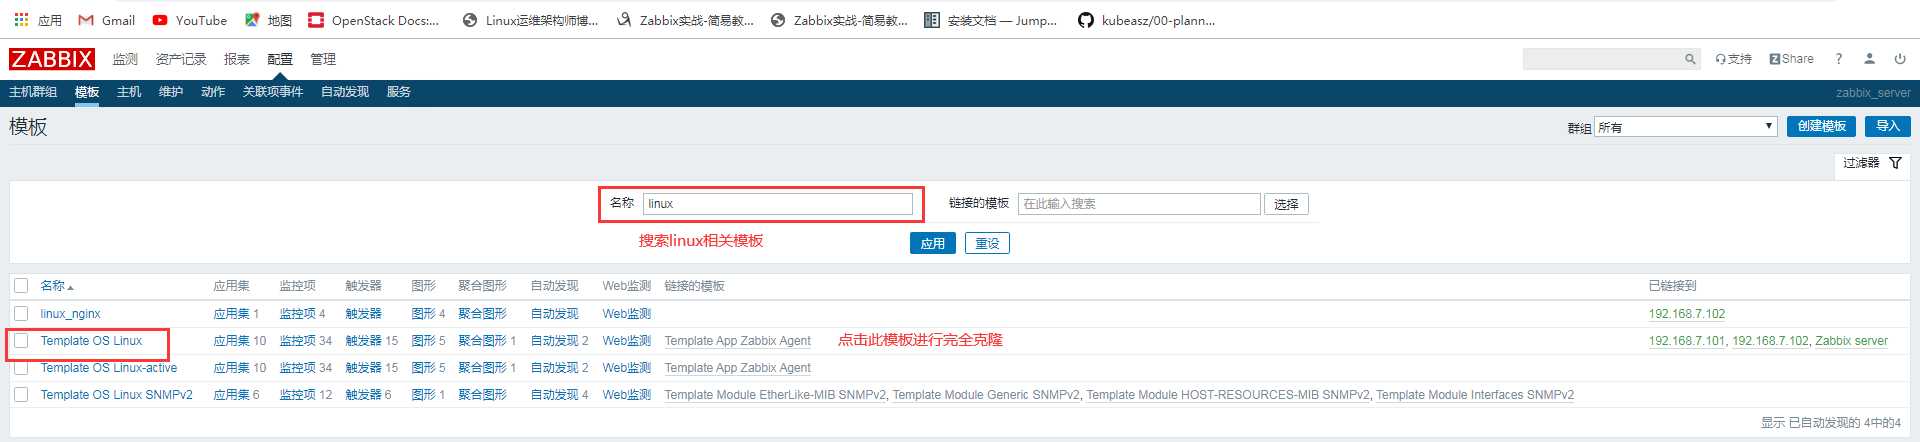Open the Template OS Linux template
The width and height of the screenshot is (1920, 442).
coord(91,341)
